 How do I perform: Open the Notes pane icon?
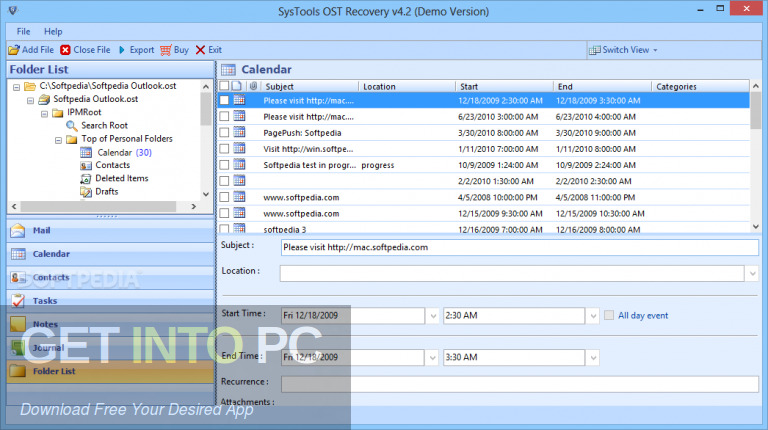pyautogui.click(x=18, y=324)
